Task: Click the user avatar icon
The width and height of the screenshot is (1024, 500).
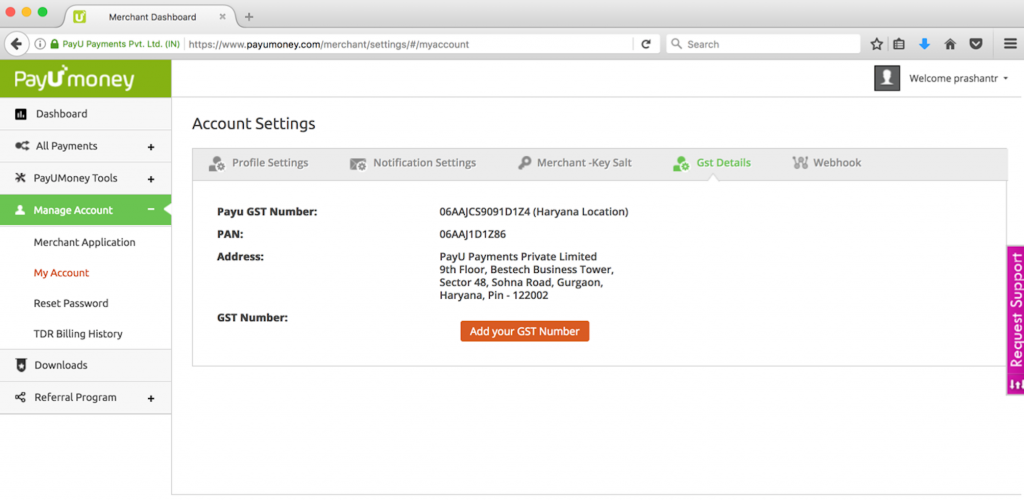Action: pos(887,78)
